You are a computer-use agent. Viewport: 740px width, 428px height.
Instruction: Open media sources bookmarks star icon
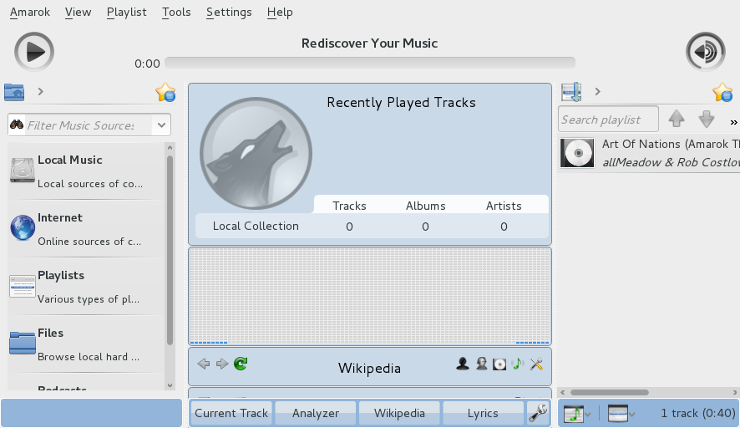[165, 92]
